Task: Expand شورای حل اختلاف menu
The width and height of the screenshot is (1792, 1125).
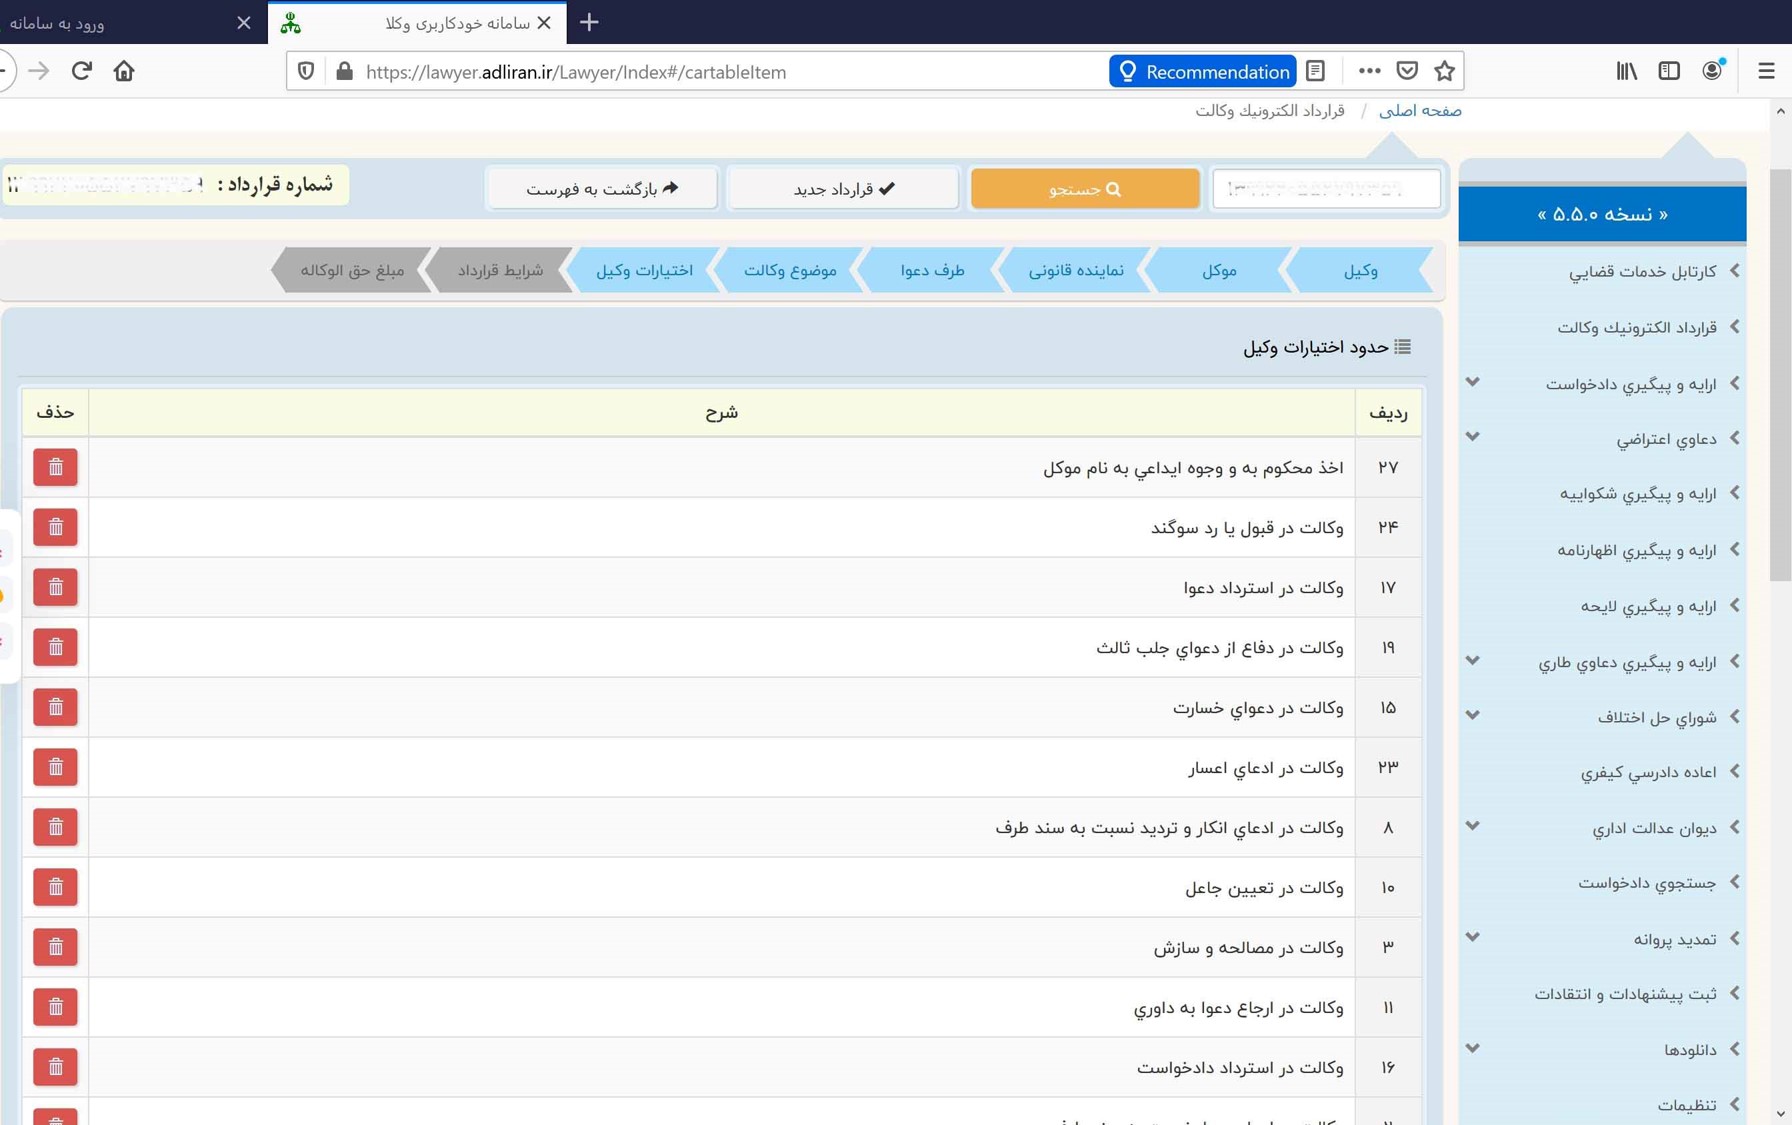Action: pos(1472,715)
